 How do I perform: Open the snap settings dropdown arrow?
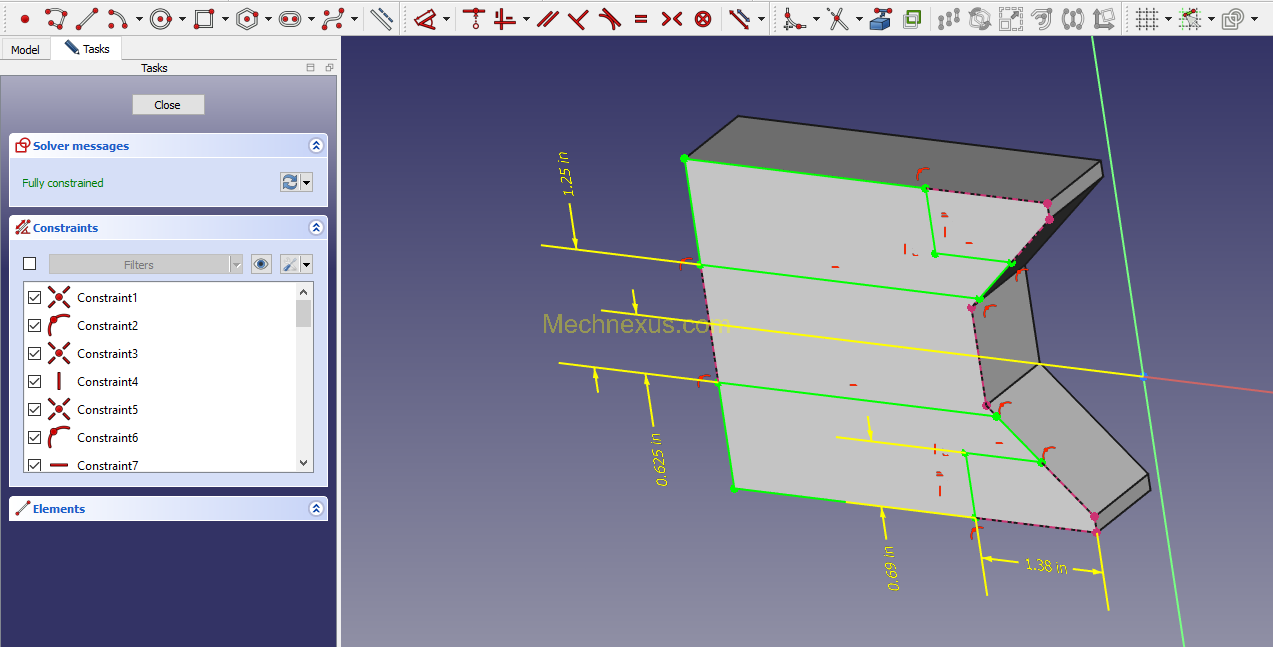coord(1211,19)
